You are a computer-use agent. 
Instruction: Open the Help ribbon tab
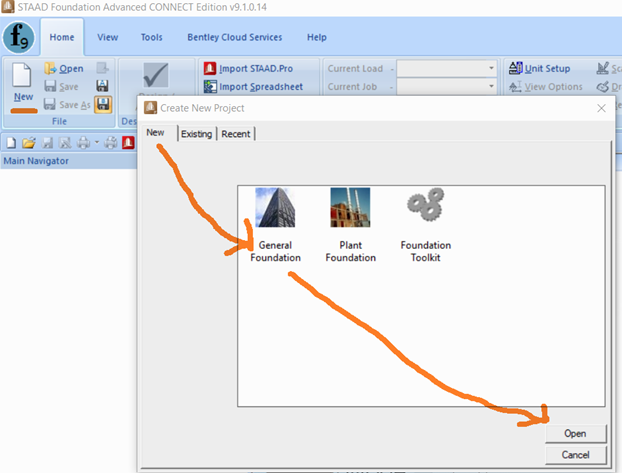pyautogui.click(x=317, y=37)
